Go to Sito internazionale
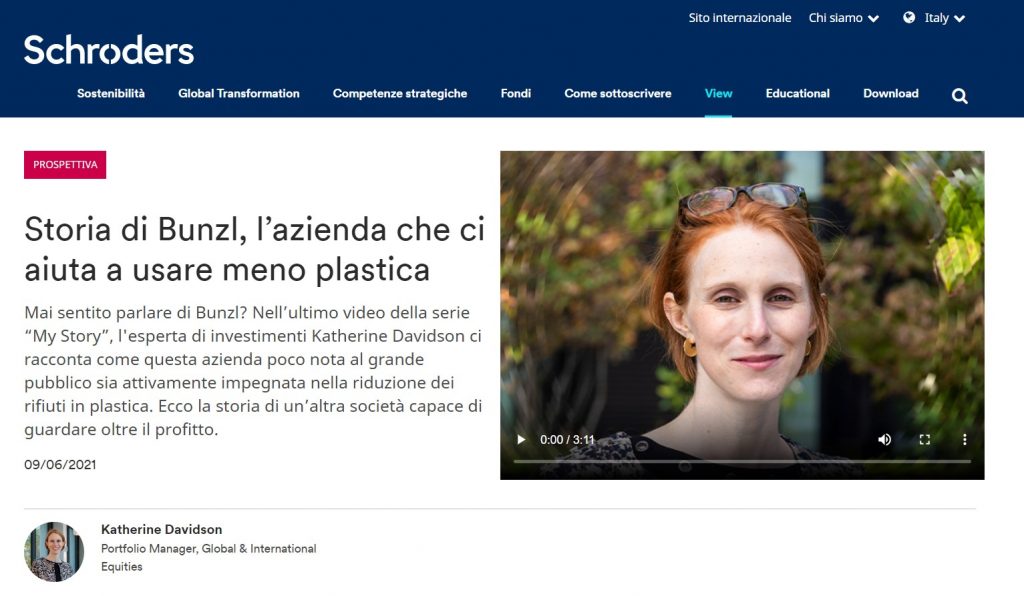 740,18
